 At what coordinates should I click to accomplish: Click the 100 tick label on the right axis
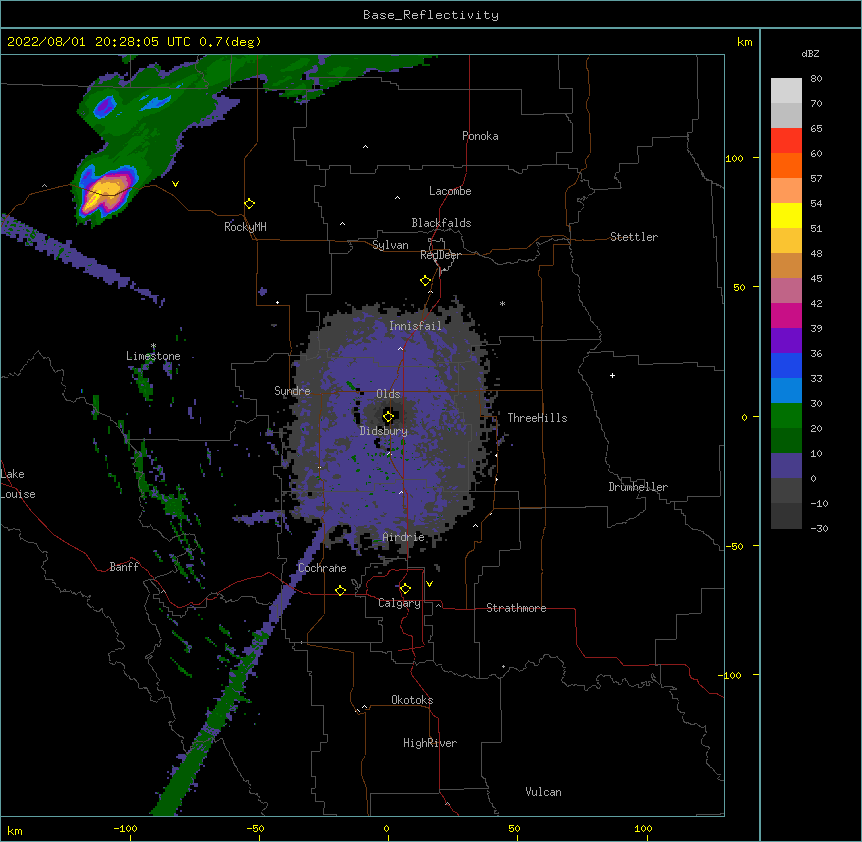coord(734,158)
